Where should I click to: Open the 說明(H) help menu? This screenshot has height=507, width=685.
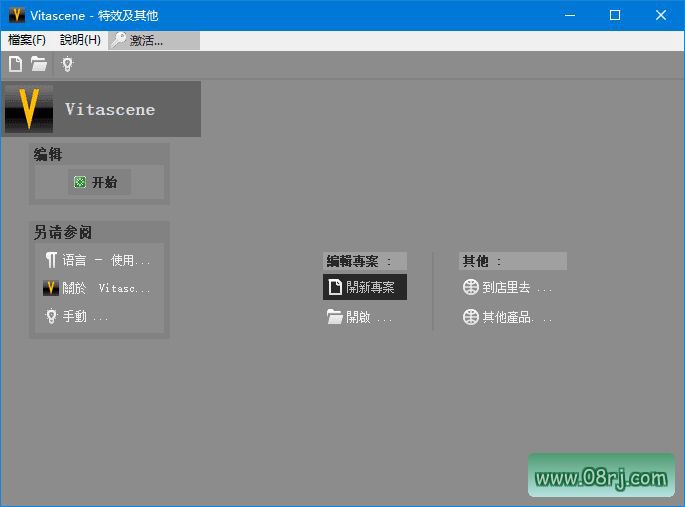pyautogui.click(x=80, y=40)
